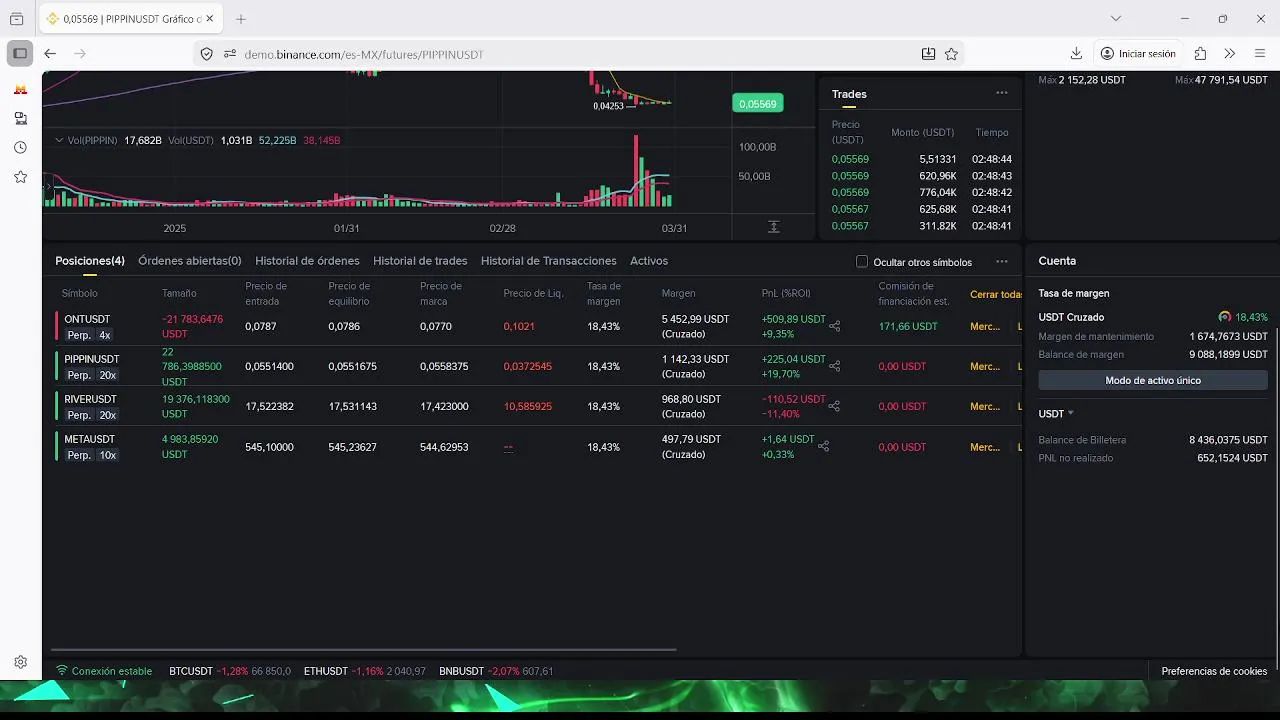Click Merc... close button for PIPPINUSDT
Image resolution: width=1280 pixels, height=720 pixels.
click(x=985, y=366)
